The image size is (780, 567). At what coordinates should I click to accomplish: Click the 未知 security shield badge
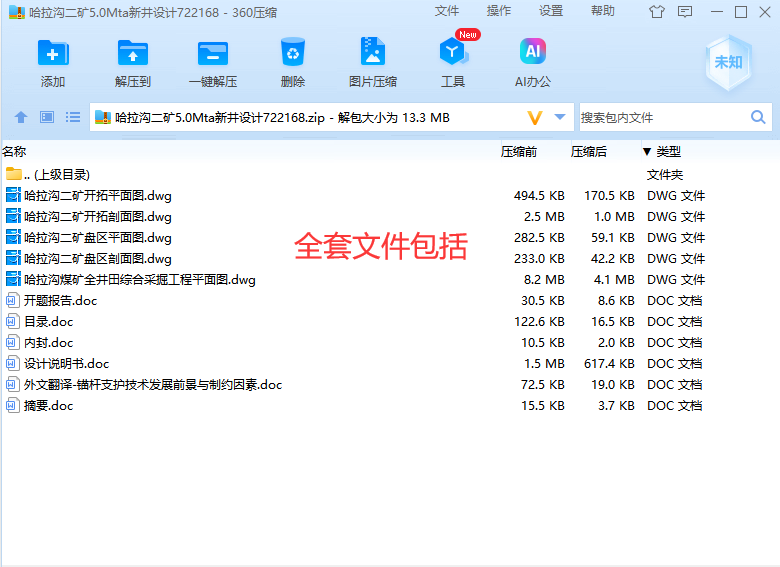(728, 62)
